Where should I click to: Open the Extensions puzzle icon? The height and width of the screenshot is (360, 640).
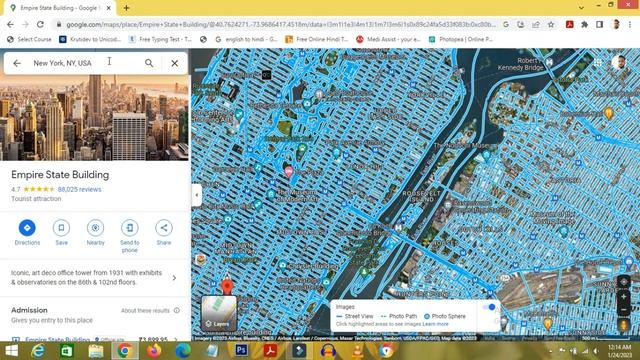coord(584,24)
